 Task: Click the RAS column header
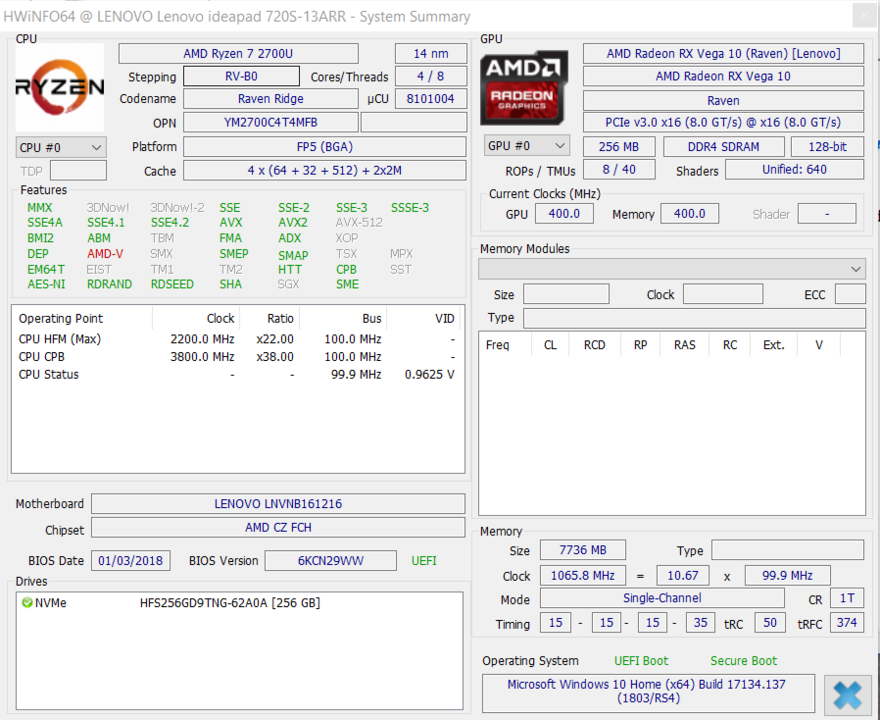tap(685, 345)
